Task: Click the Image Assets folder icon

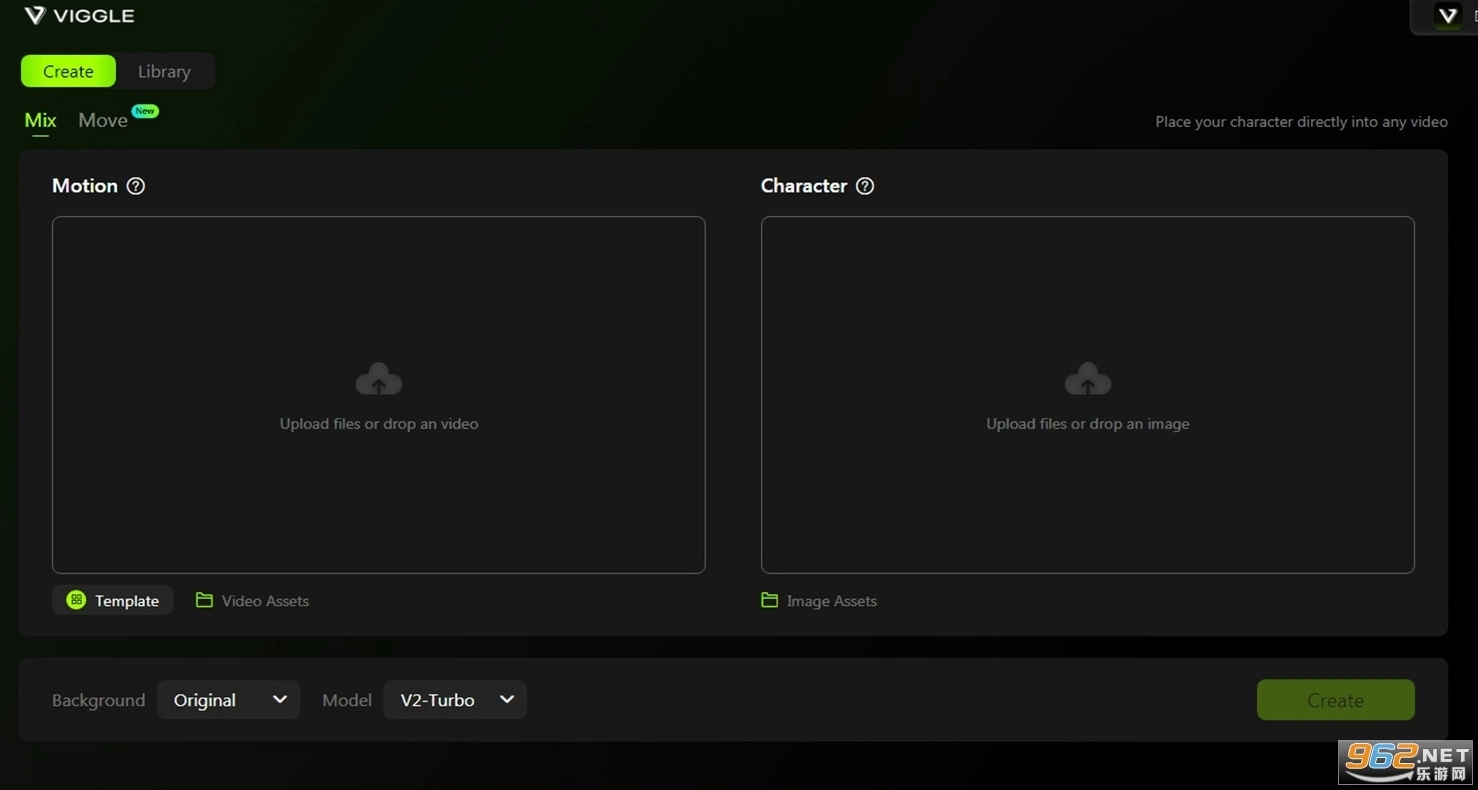Action: 769,600
